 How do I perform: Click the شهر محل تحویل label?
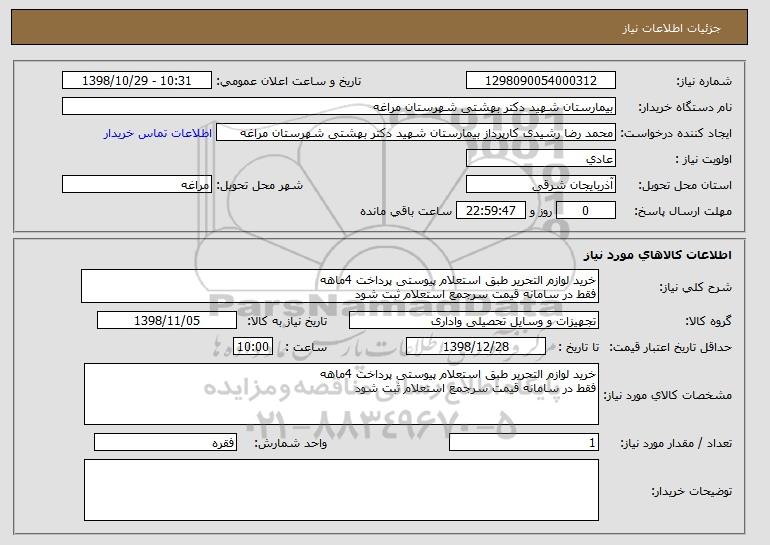coord(260,185)
